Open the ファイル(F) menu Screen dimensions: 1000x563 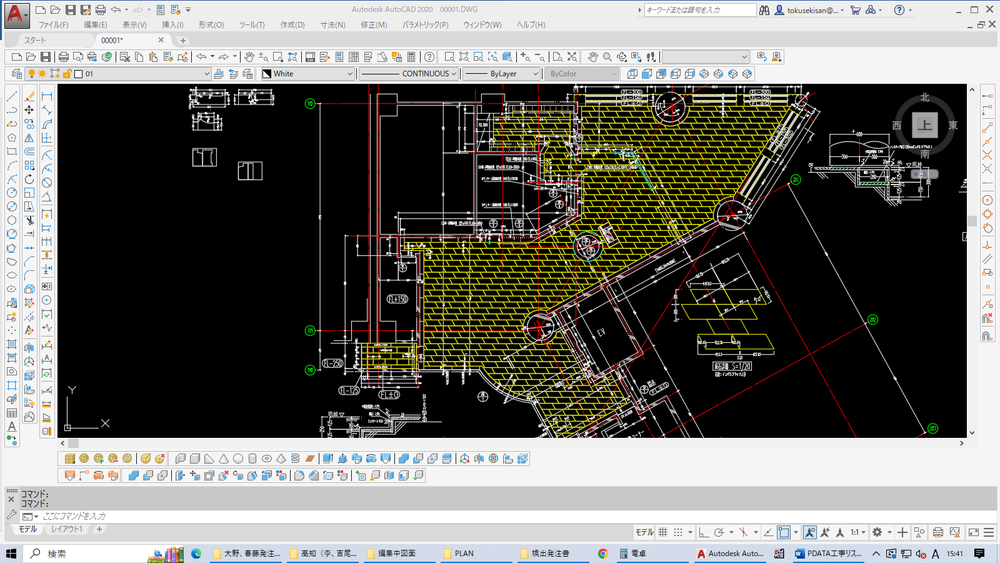(53, 25)
